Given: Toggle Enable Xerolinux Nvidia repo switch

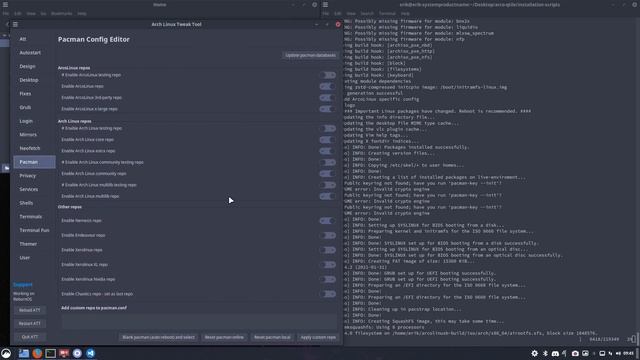Looking at the screenshot, I should coord(327,280).
